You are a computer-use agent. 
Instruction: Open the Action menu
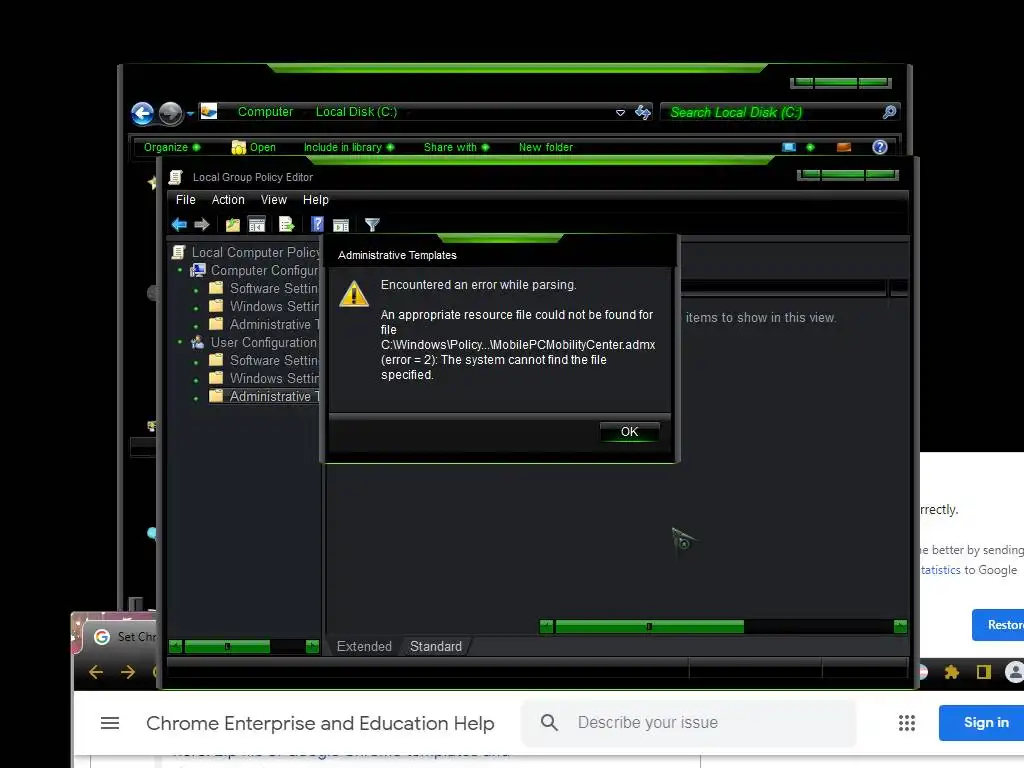[228, 200]
